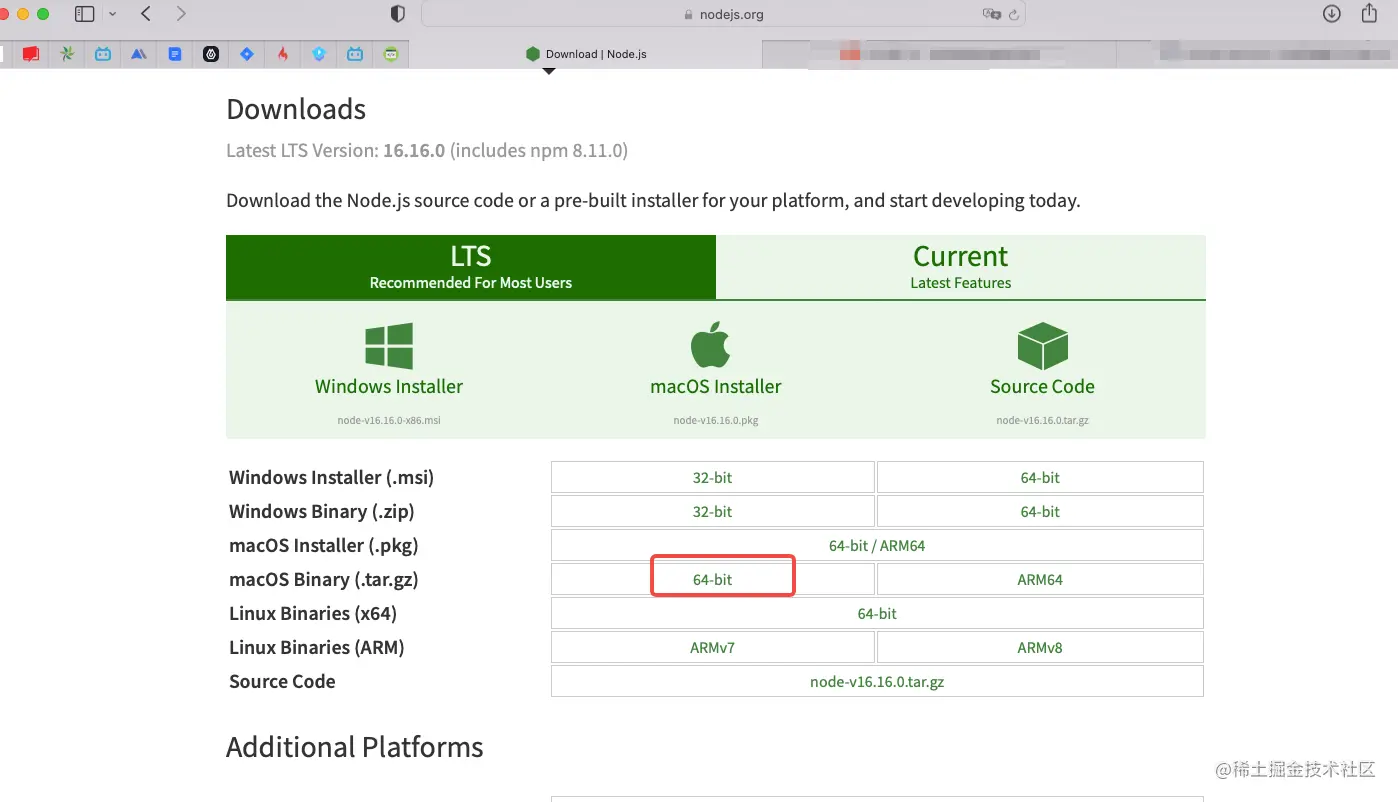Switch to the LTS tab
Screen dimensions: 1398x802
(471, 267)
